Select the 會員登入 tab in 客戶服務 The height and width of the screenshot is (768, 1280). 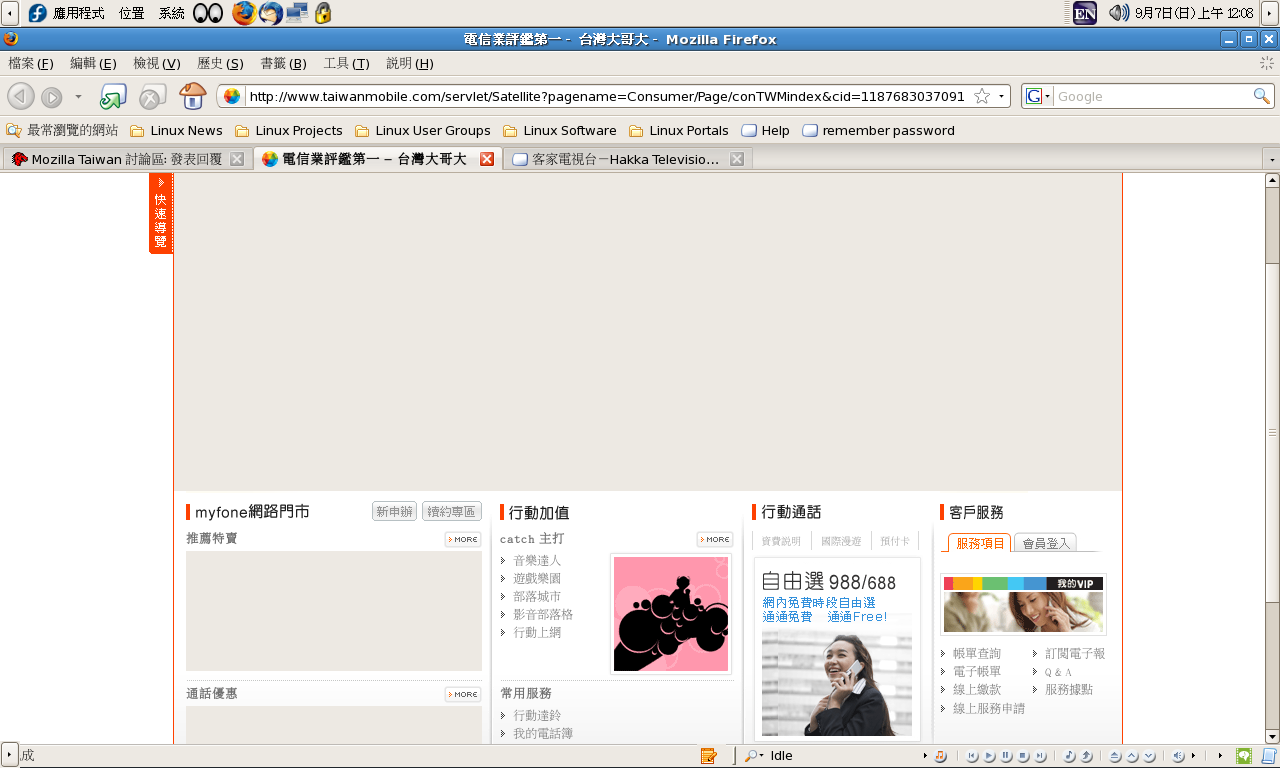1045,543
